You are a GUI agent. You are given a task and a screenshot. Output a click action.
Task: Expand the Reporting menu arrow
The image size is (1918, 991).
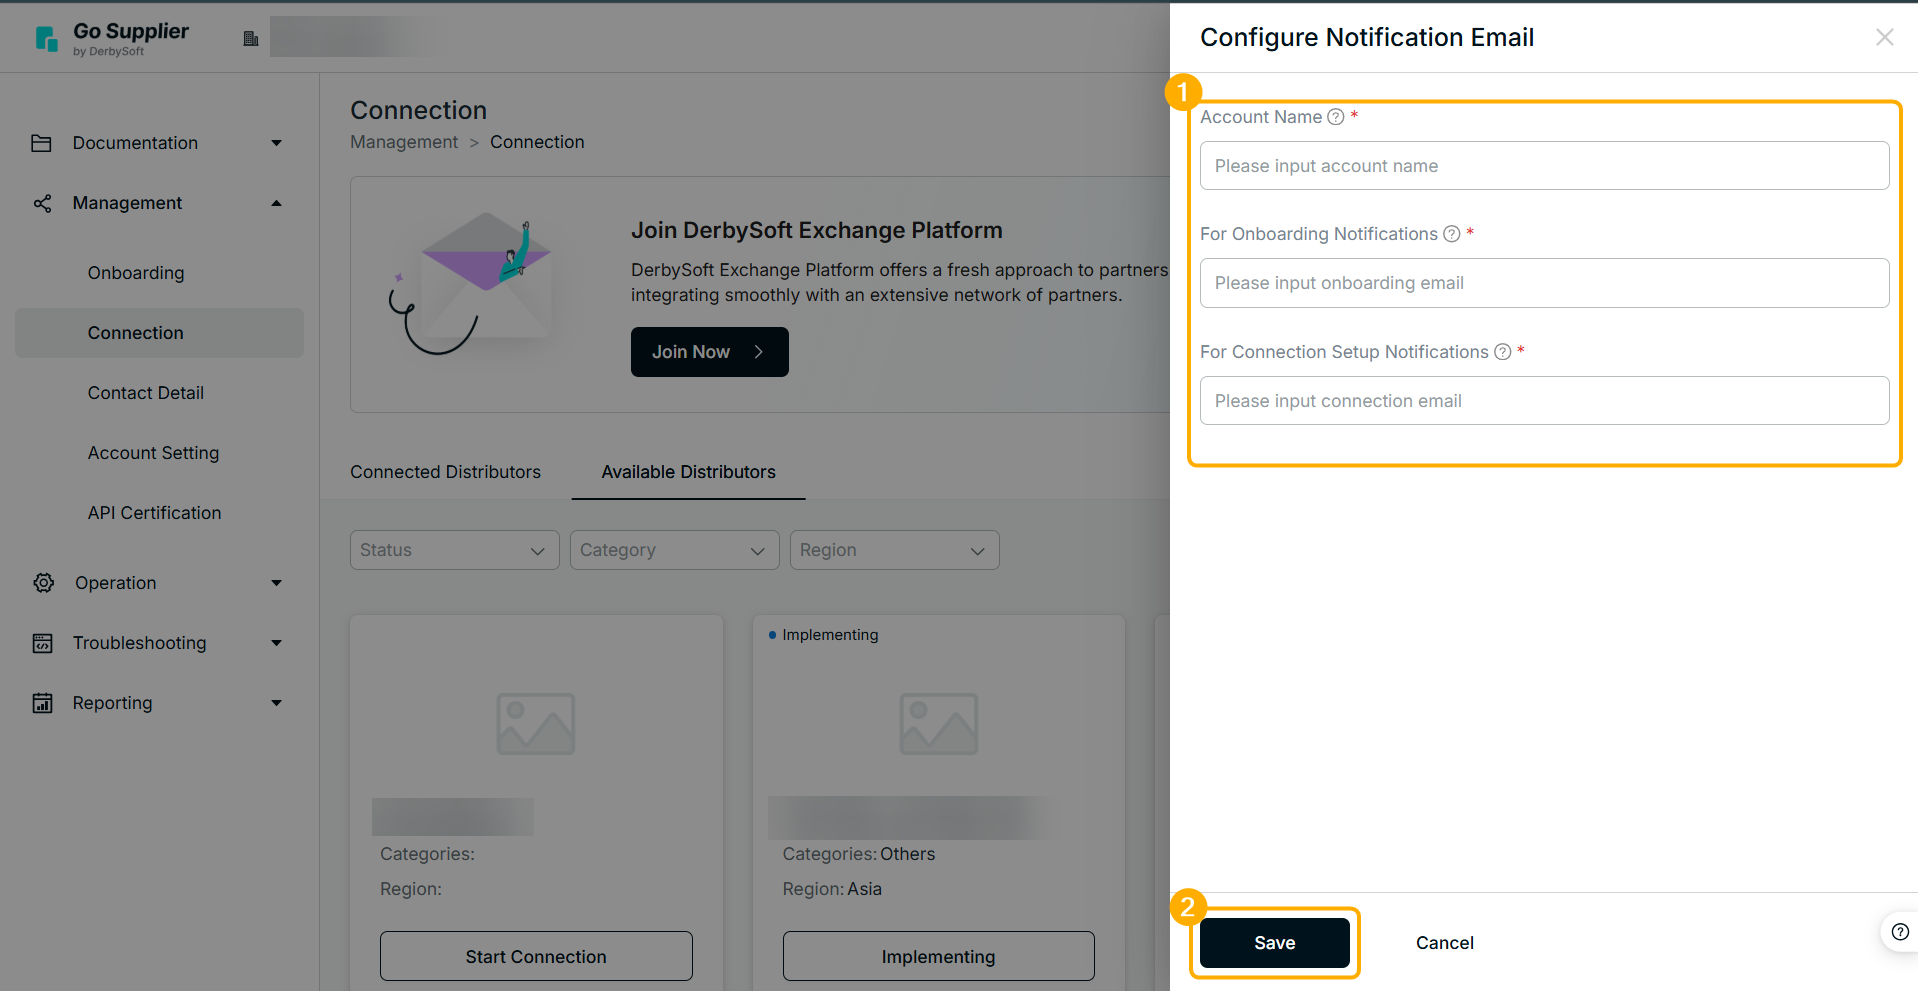tap(277, 703)
